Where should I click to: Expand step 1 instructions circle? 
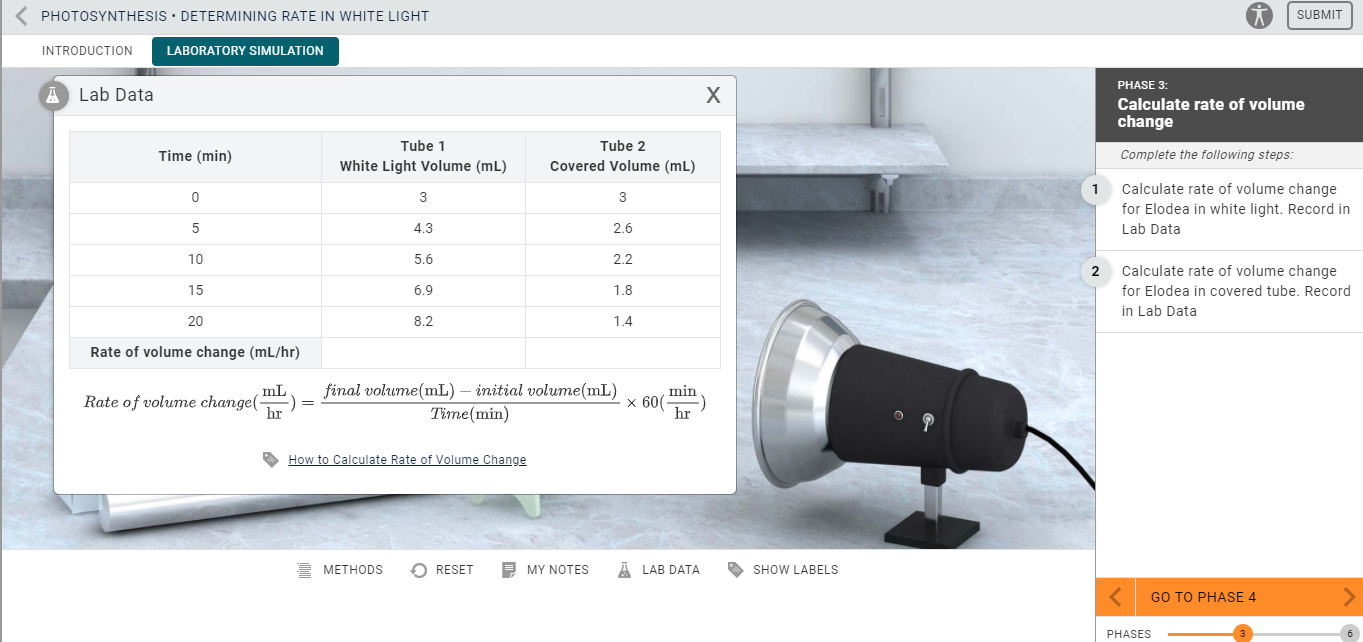[1096, 190]
